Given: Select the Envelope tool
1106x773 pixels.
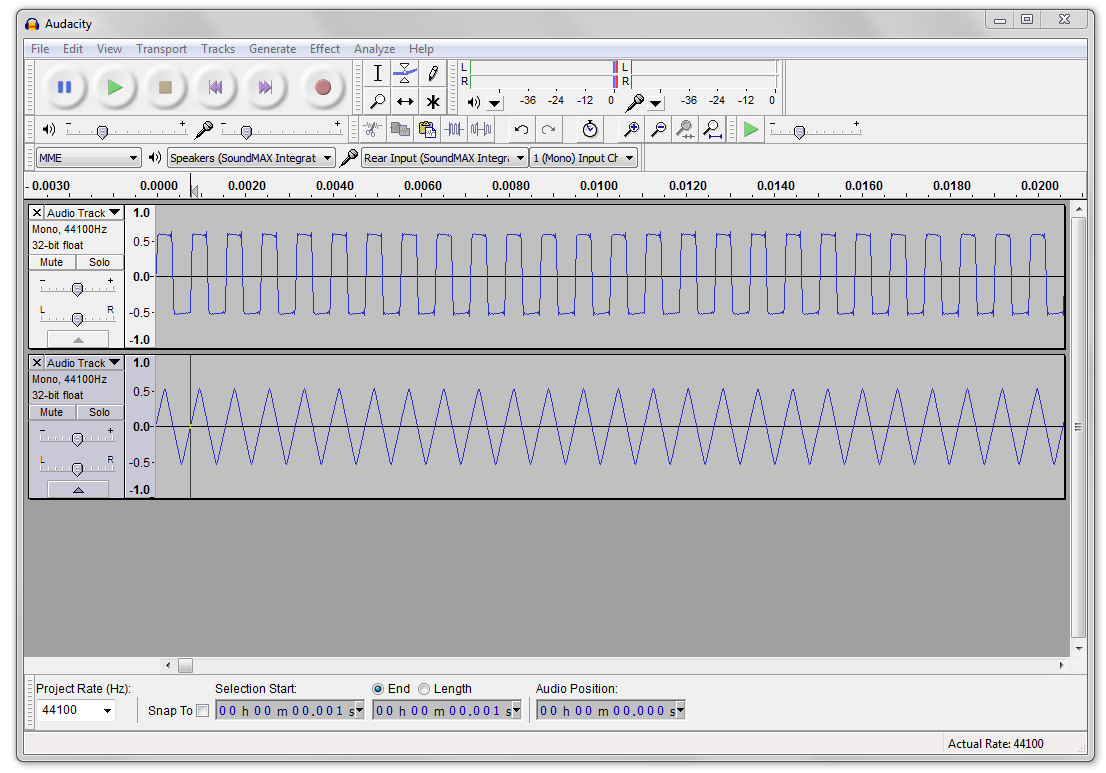Looking at the screenshot, I should (405, 73).
